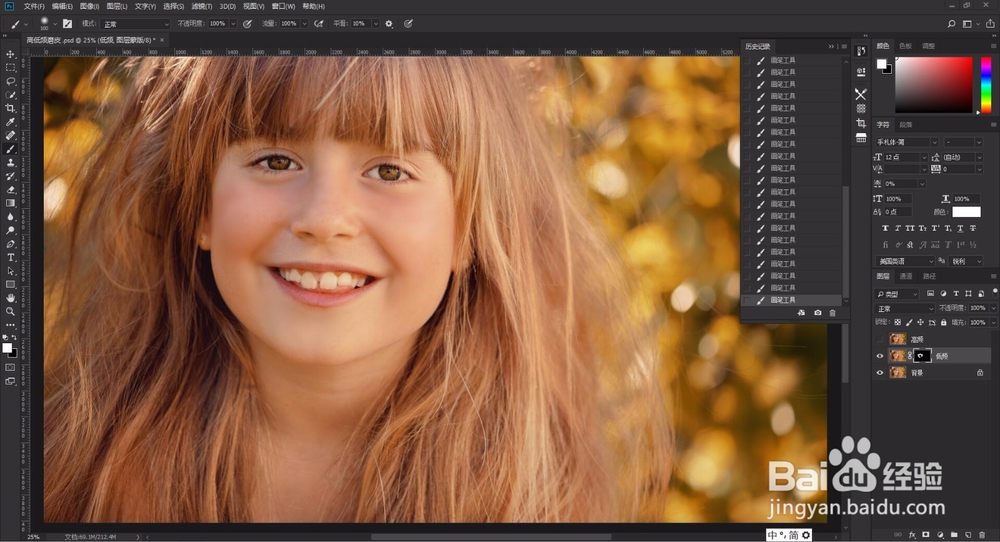The height and width of the screenshot is (542, 1000).
Task: Click the foreground color swatch in toolbar
Action: click(7, 348)
